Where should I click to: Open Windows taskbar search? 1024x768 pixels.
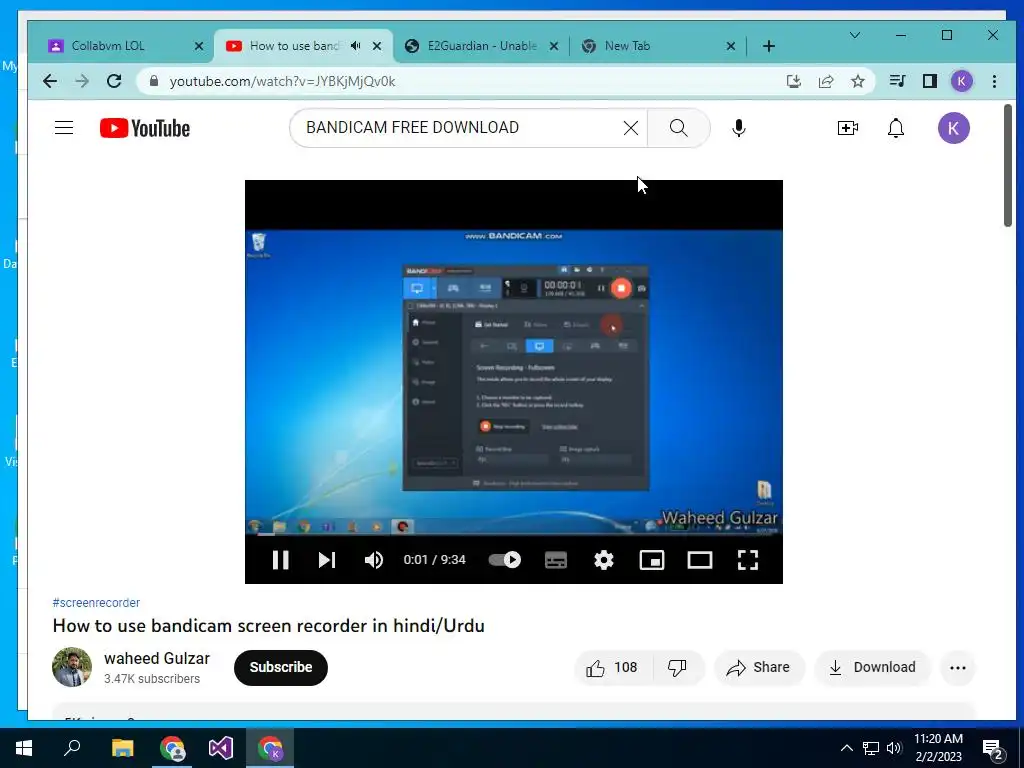tap(72, 748)
